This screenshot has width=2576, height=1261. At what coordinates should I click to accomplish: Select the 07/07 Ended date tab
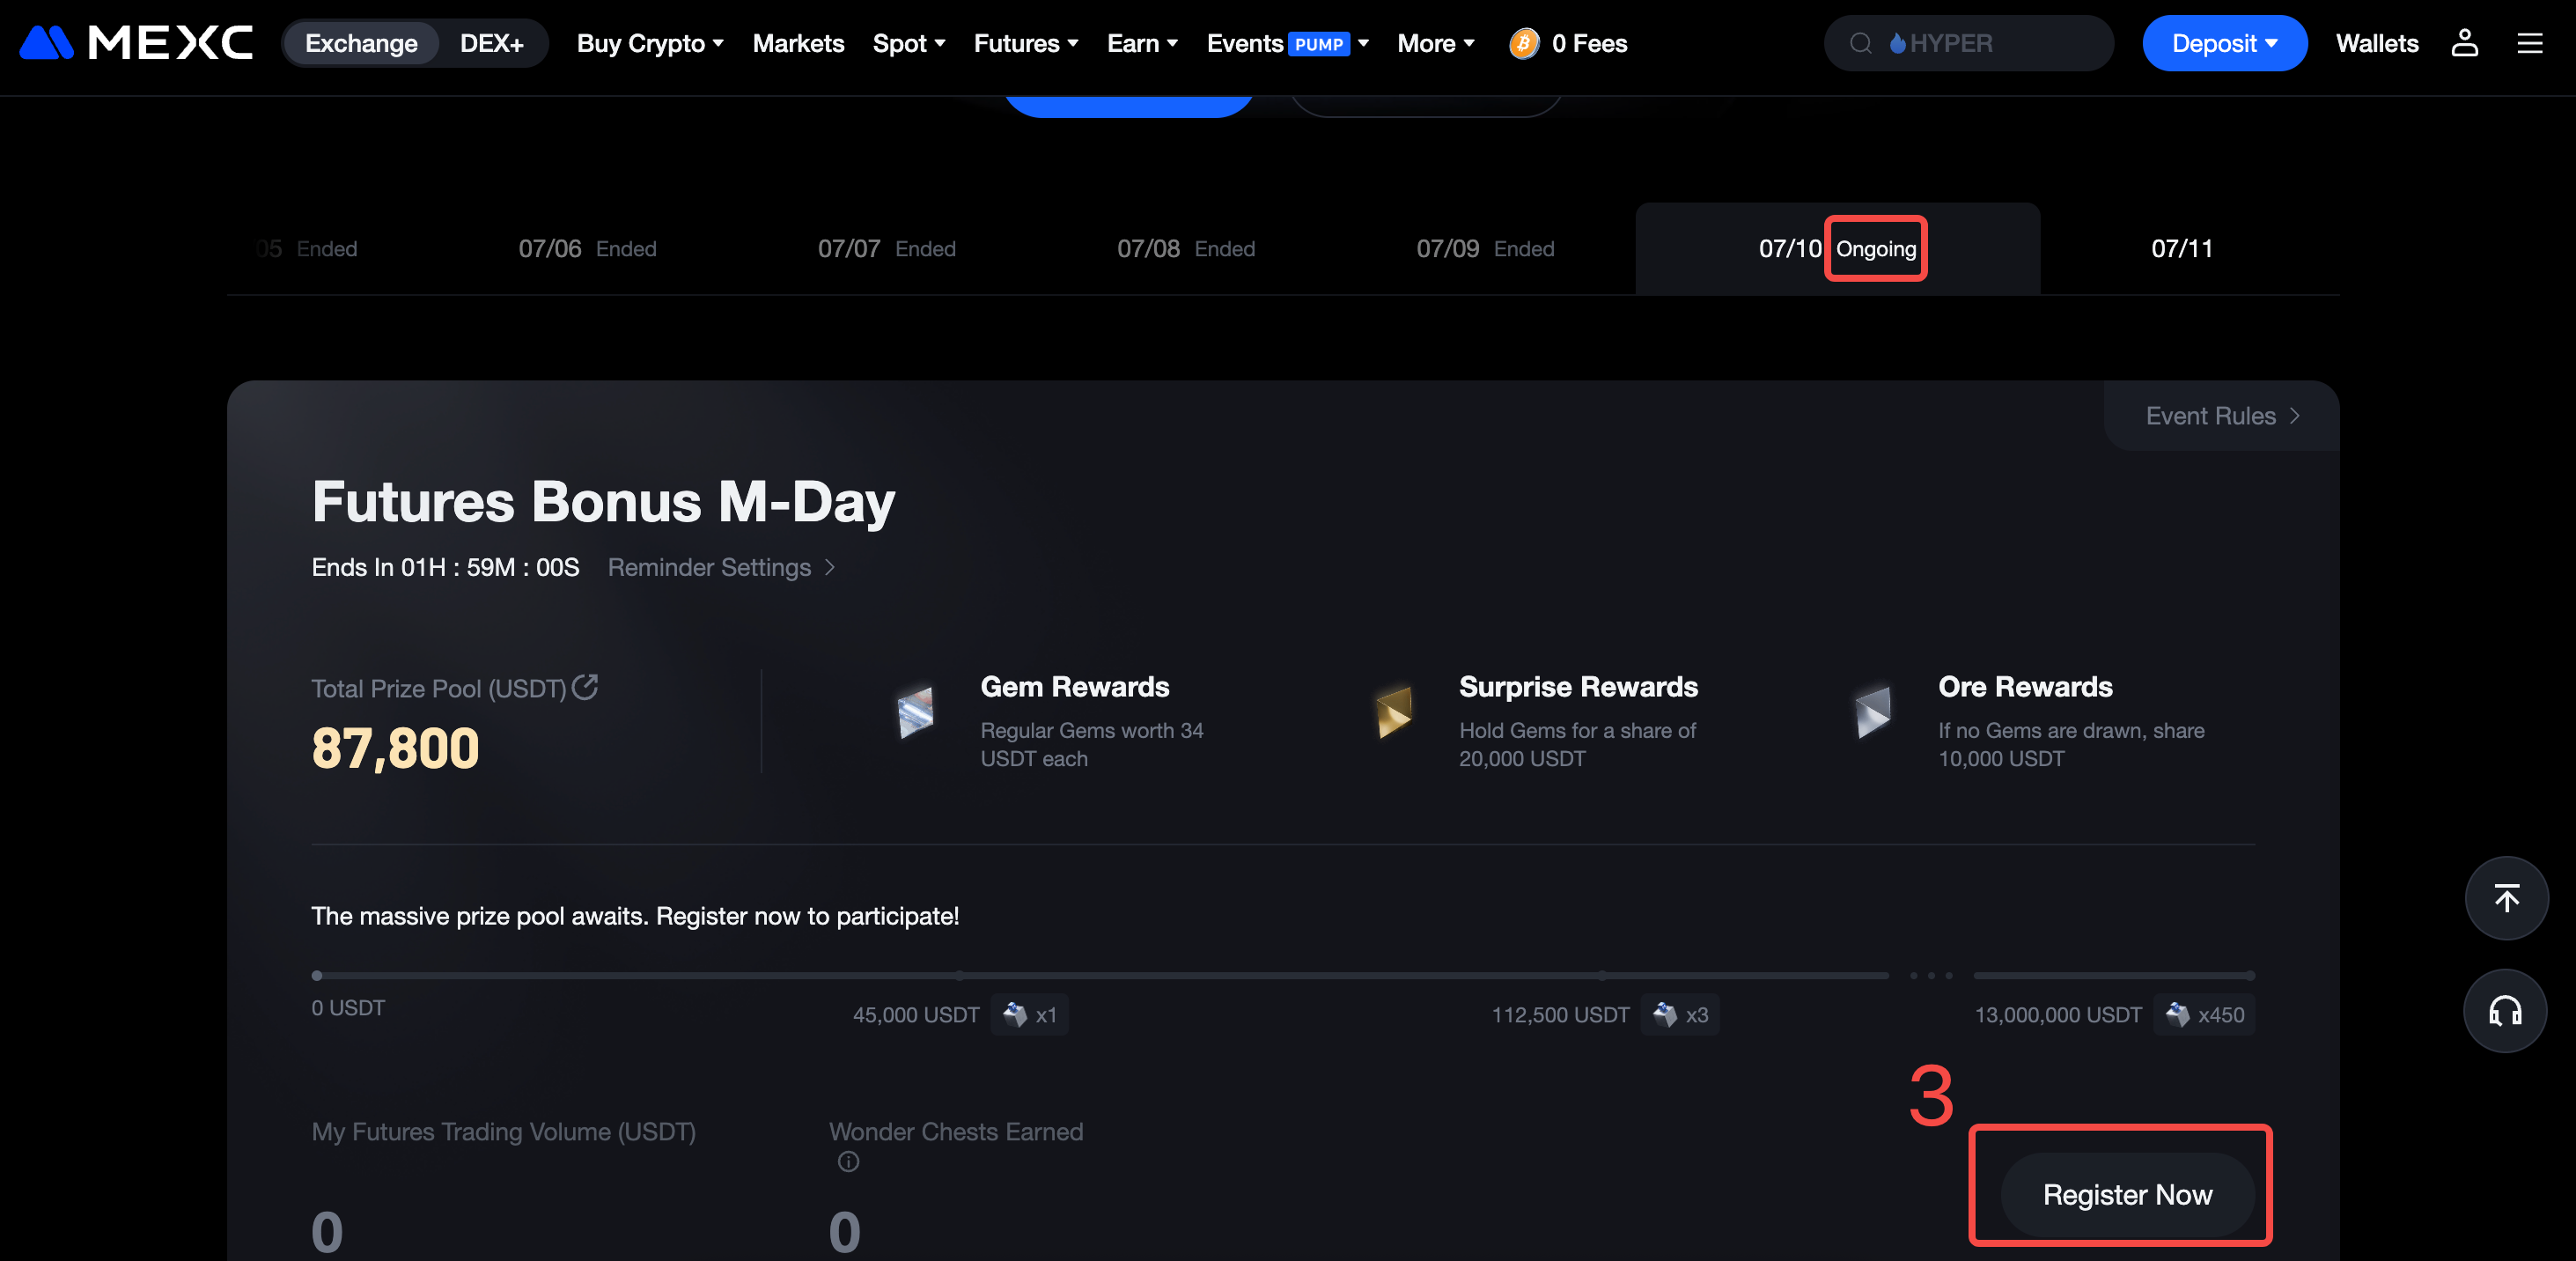click(886, 248)
